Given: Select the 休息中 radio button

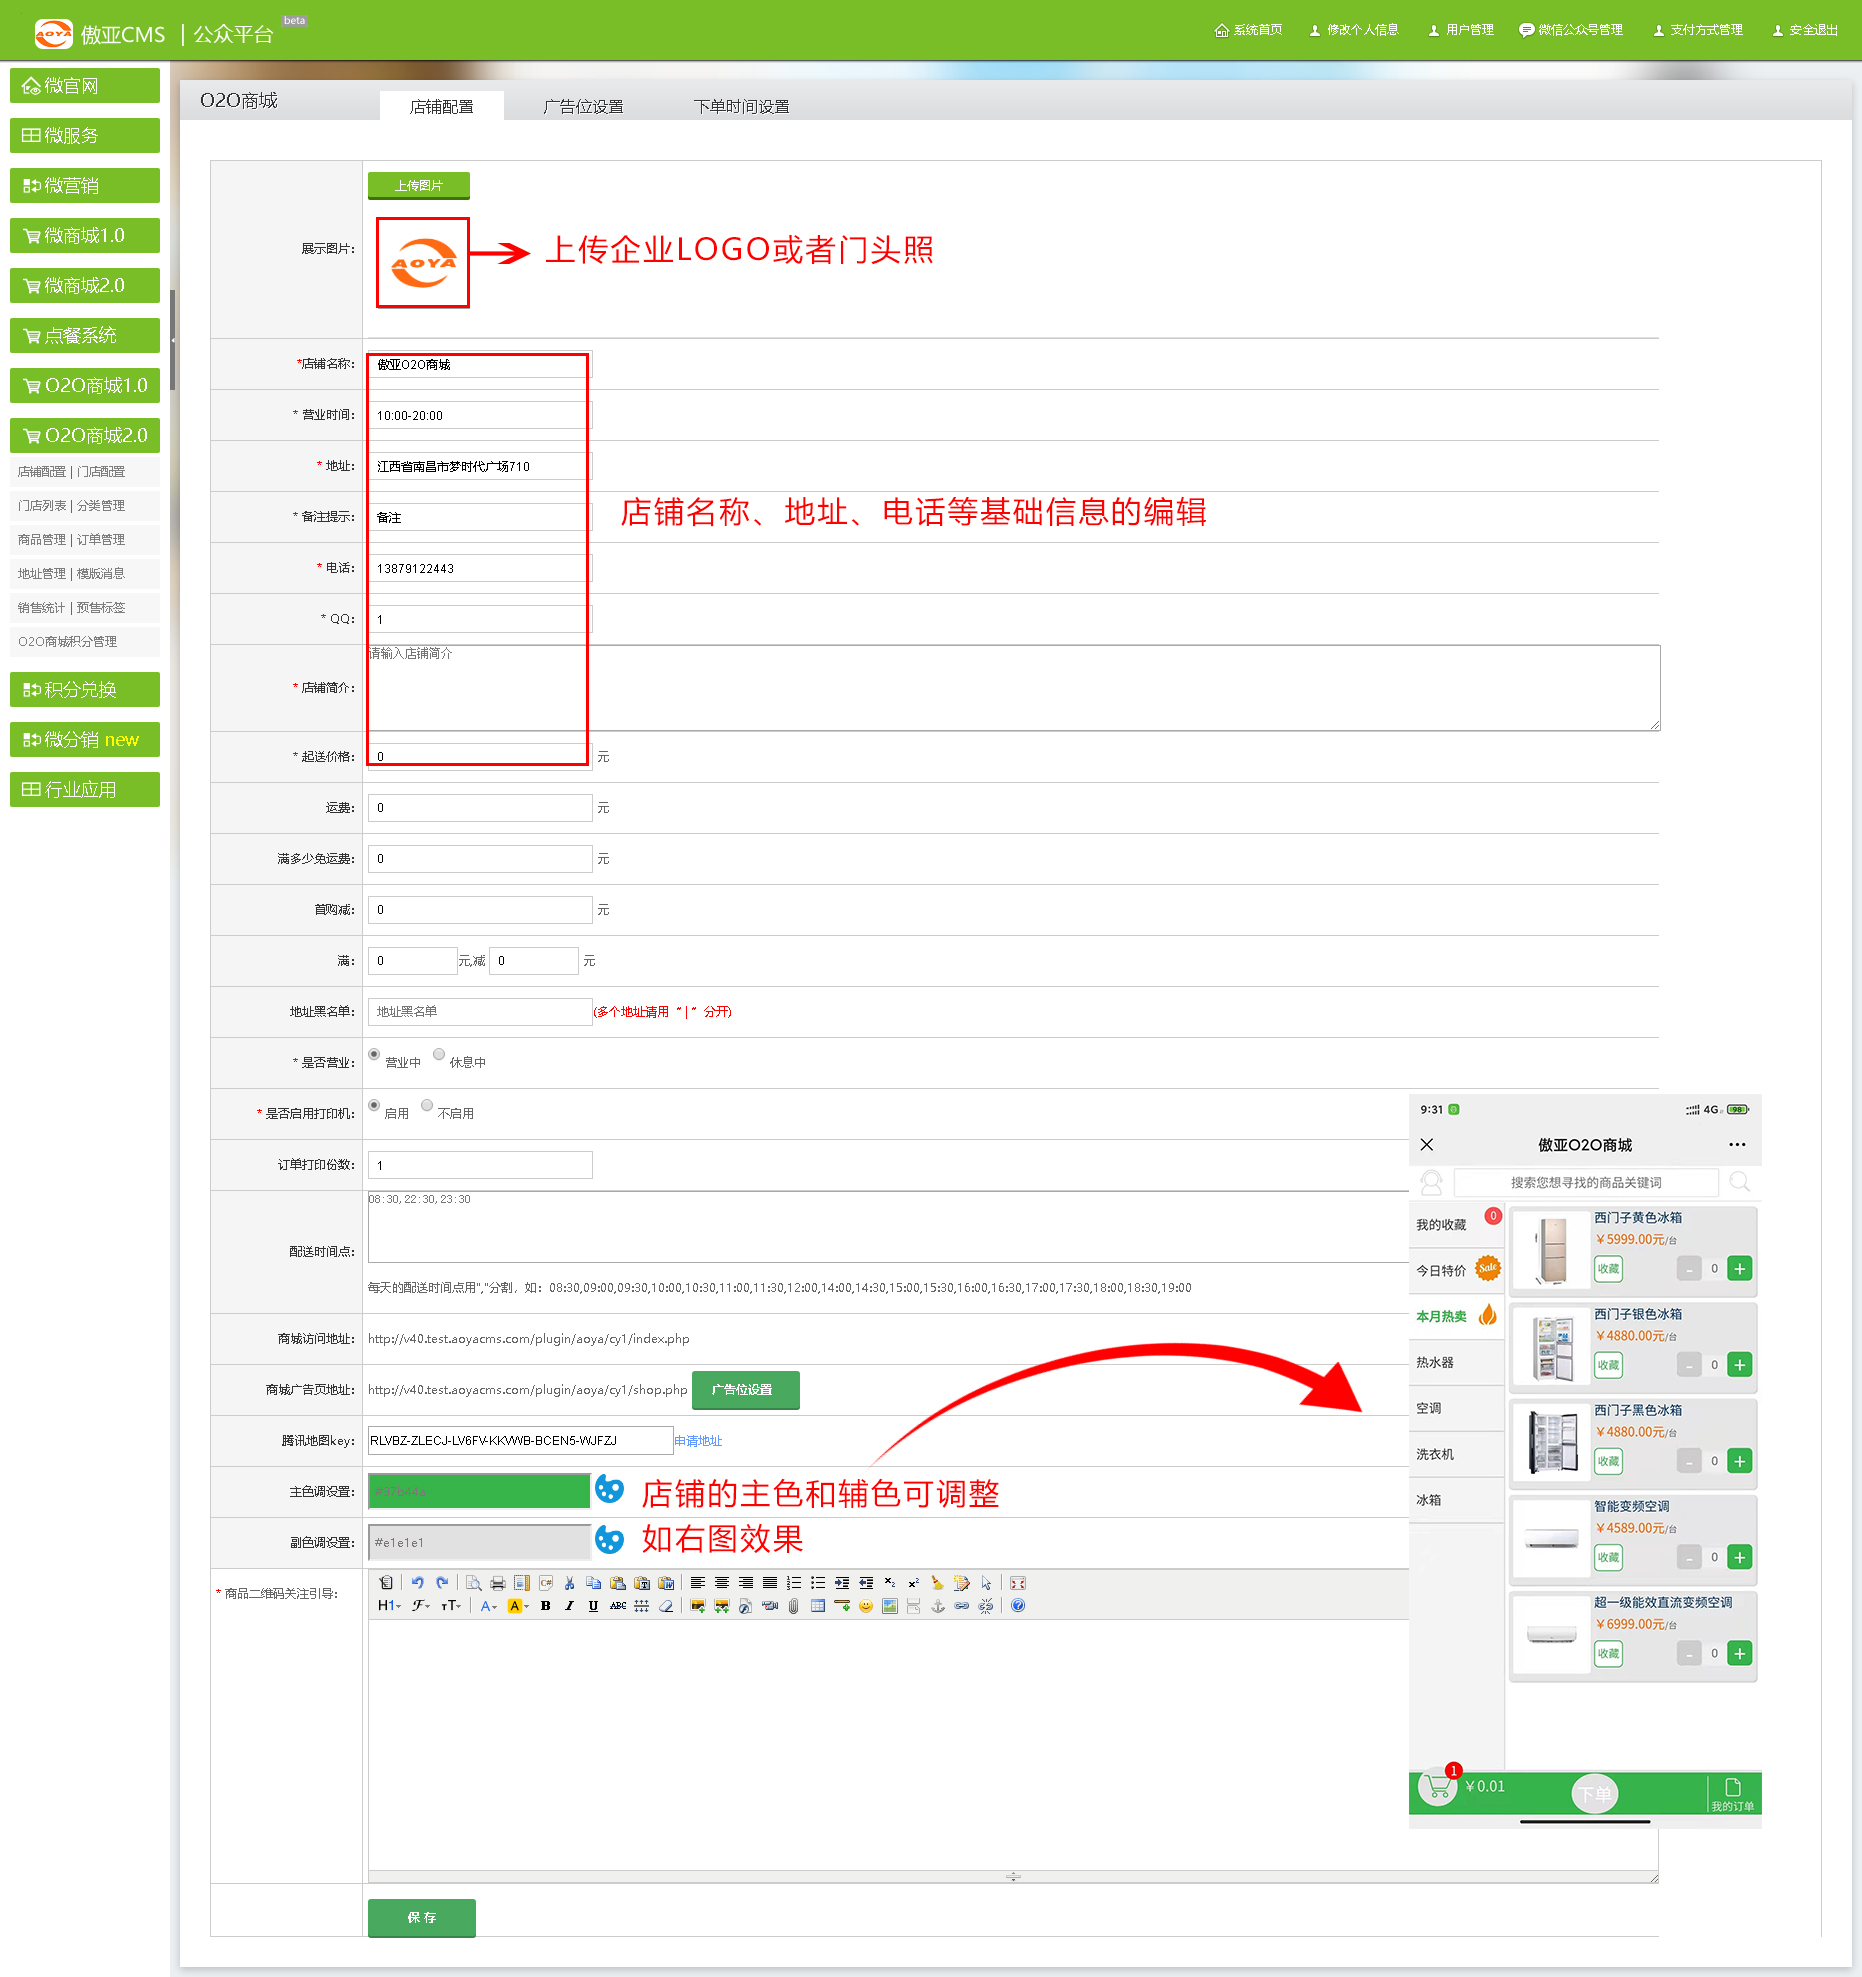Looking at the screenshot, I should click(439, 1054).
